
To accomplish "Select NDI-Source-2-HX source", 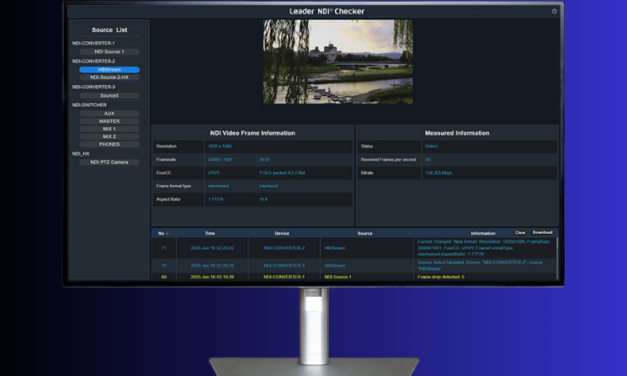I will (109, 77).
